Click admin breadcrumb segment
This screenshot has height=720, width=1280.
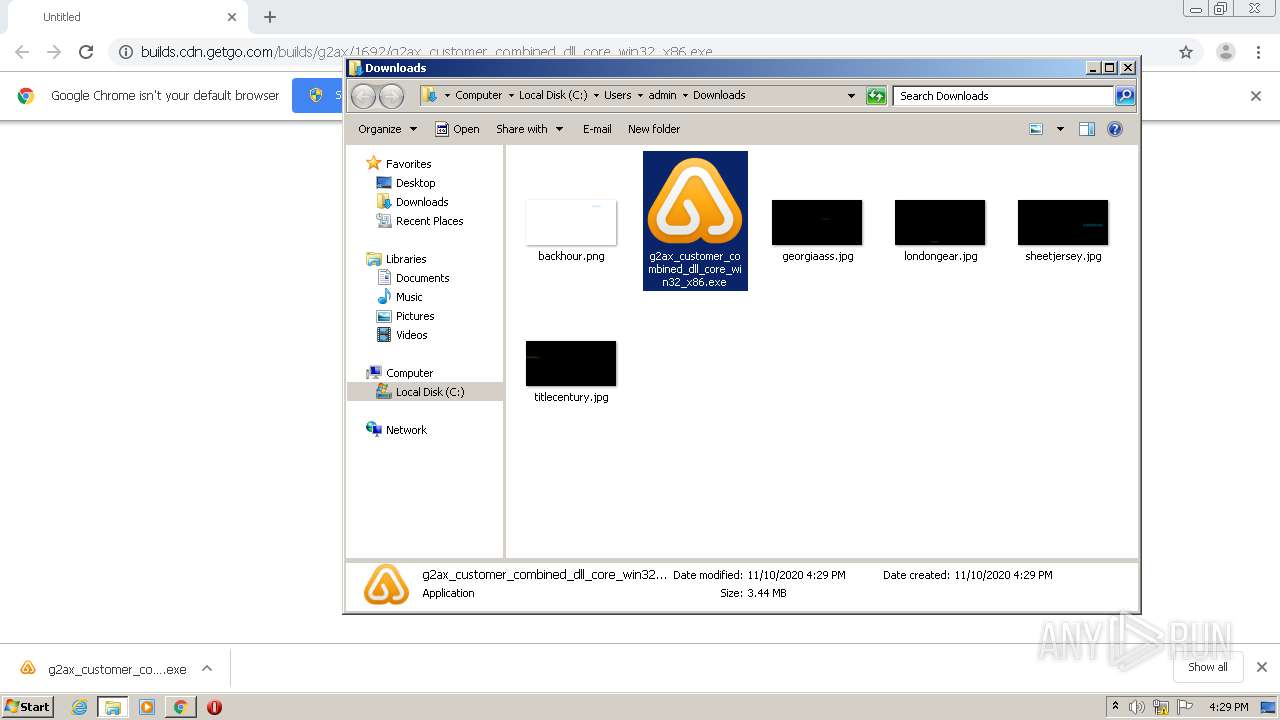pos(662,95)
